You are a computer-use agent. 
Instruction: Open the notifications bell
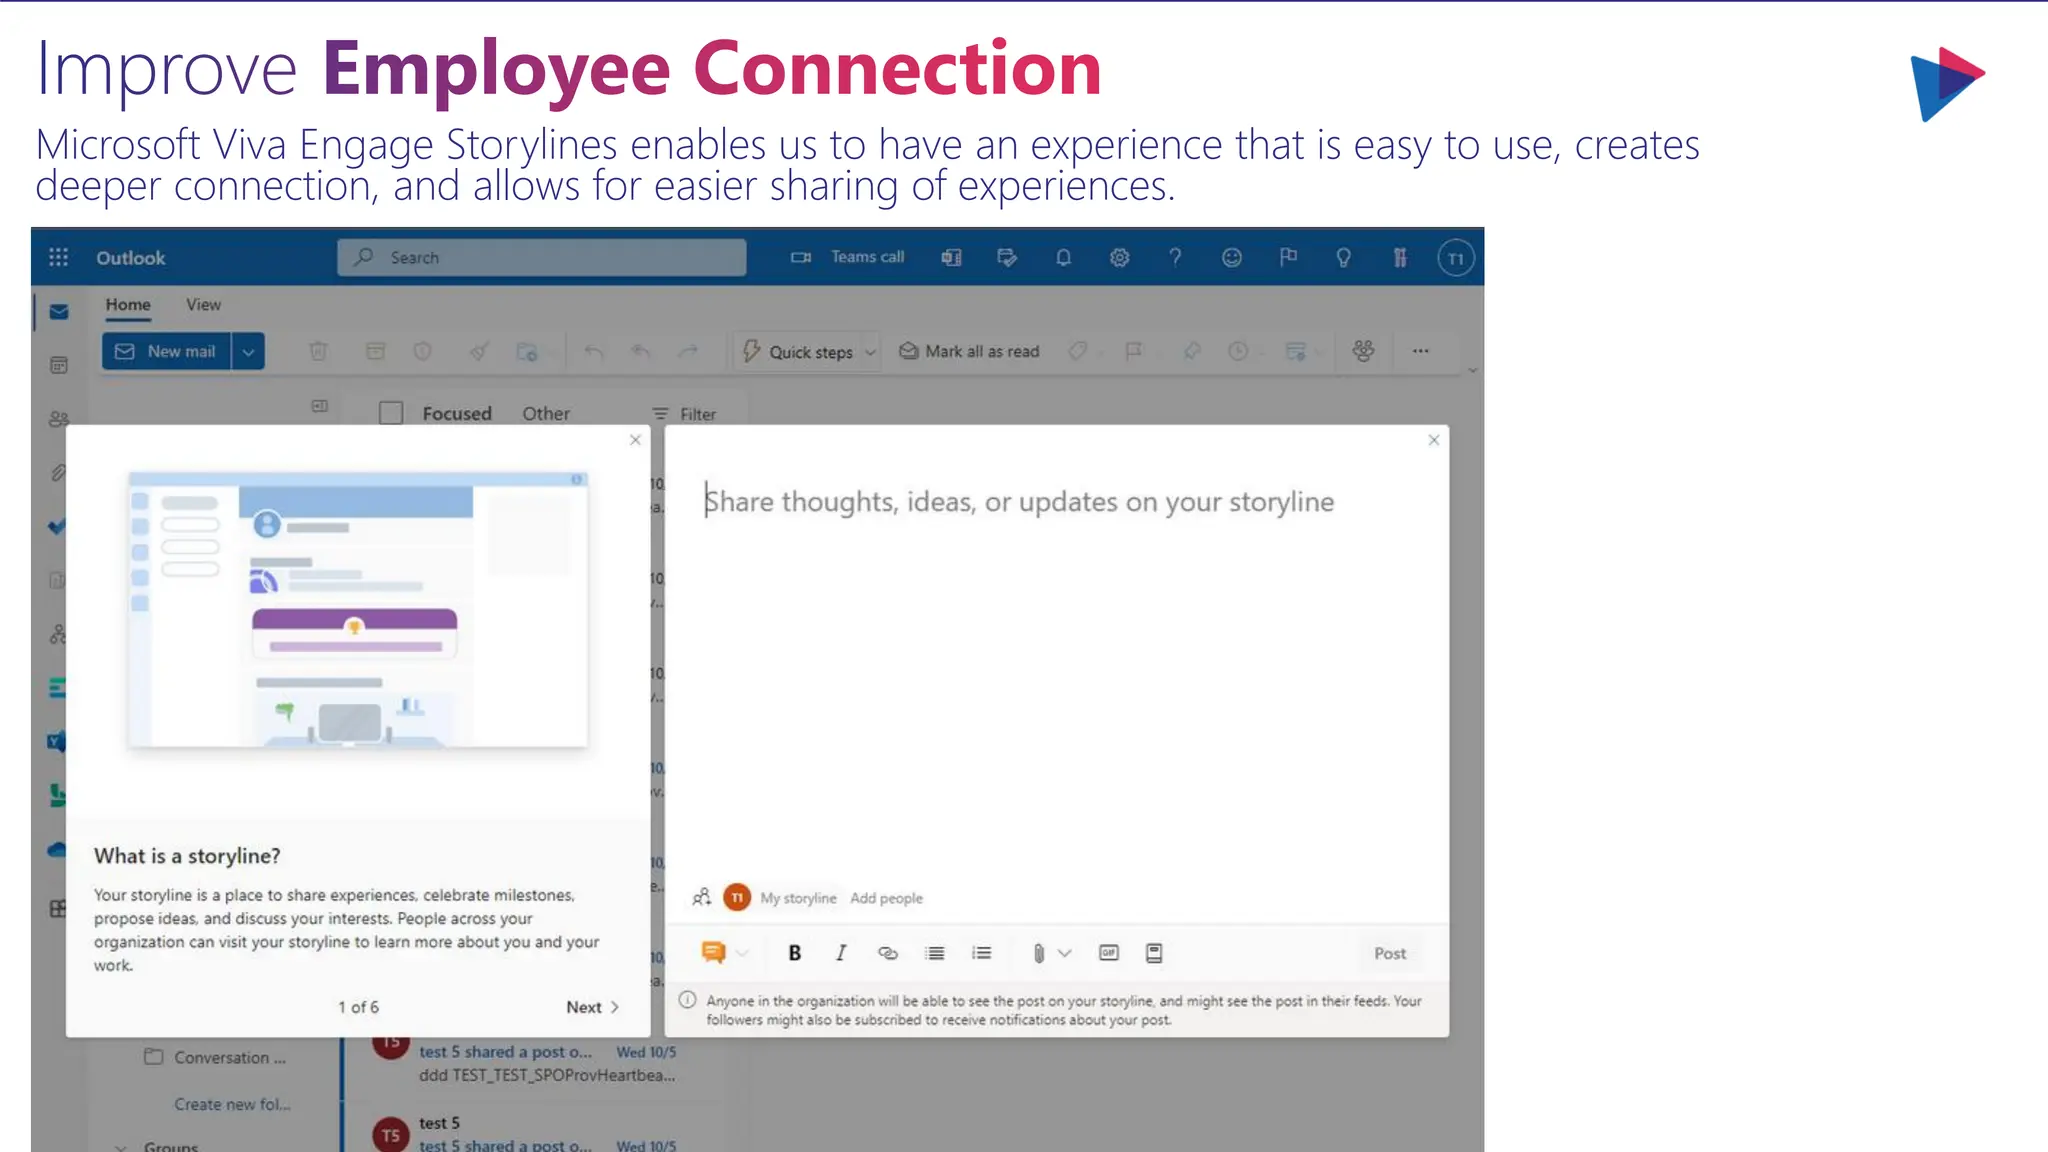point(1063,258)
